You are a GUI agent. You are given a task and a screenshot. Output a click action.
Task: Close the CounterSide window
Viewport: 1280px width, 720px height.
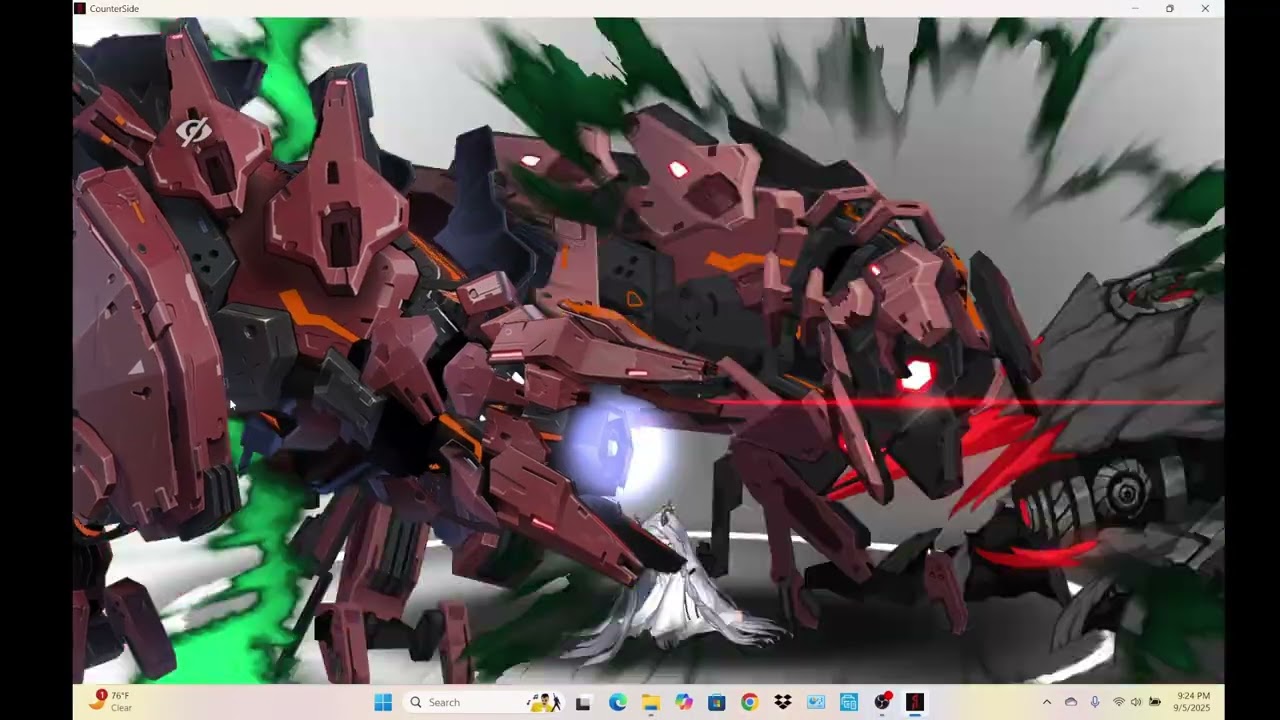coord(1205,8)
